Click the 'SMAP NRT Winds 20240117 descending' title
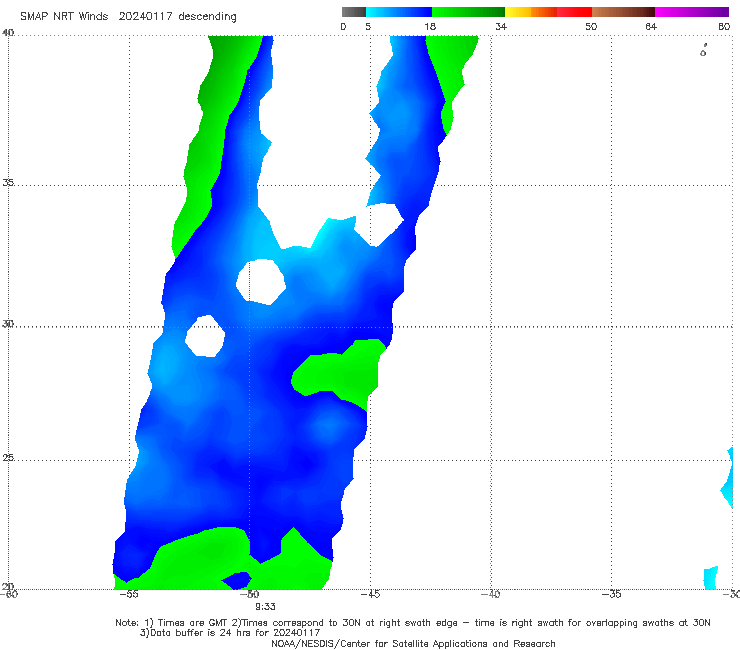Viewport: 740px width, 650px height. (x=128, y=16)
